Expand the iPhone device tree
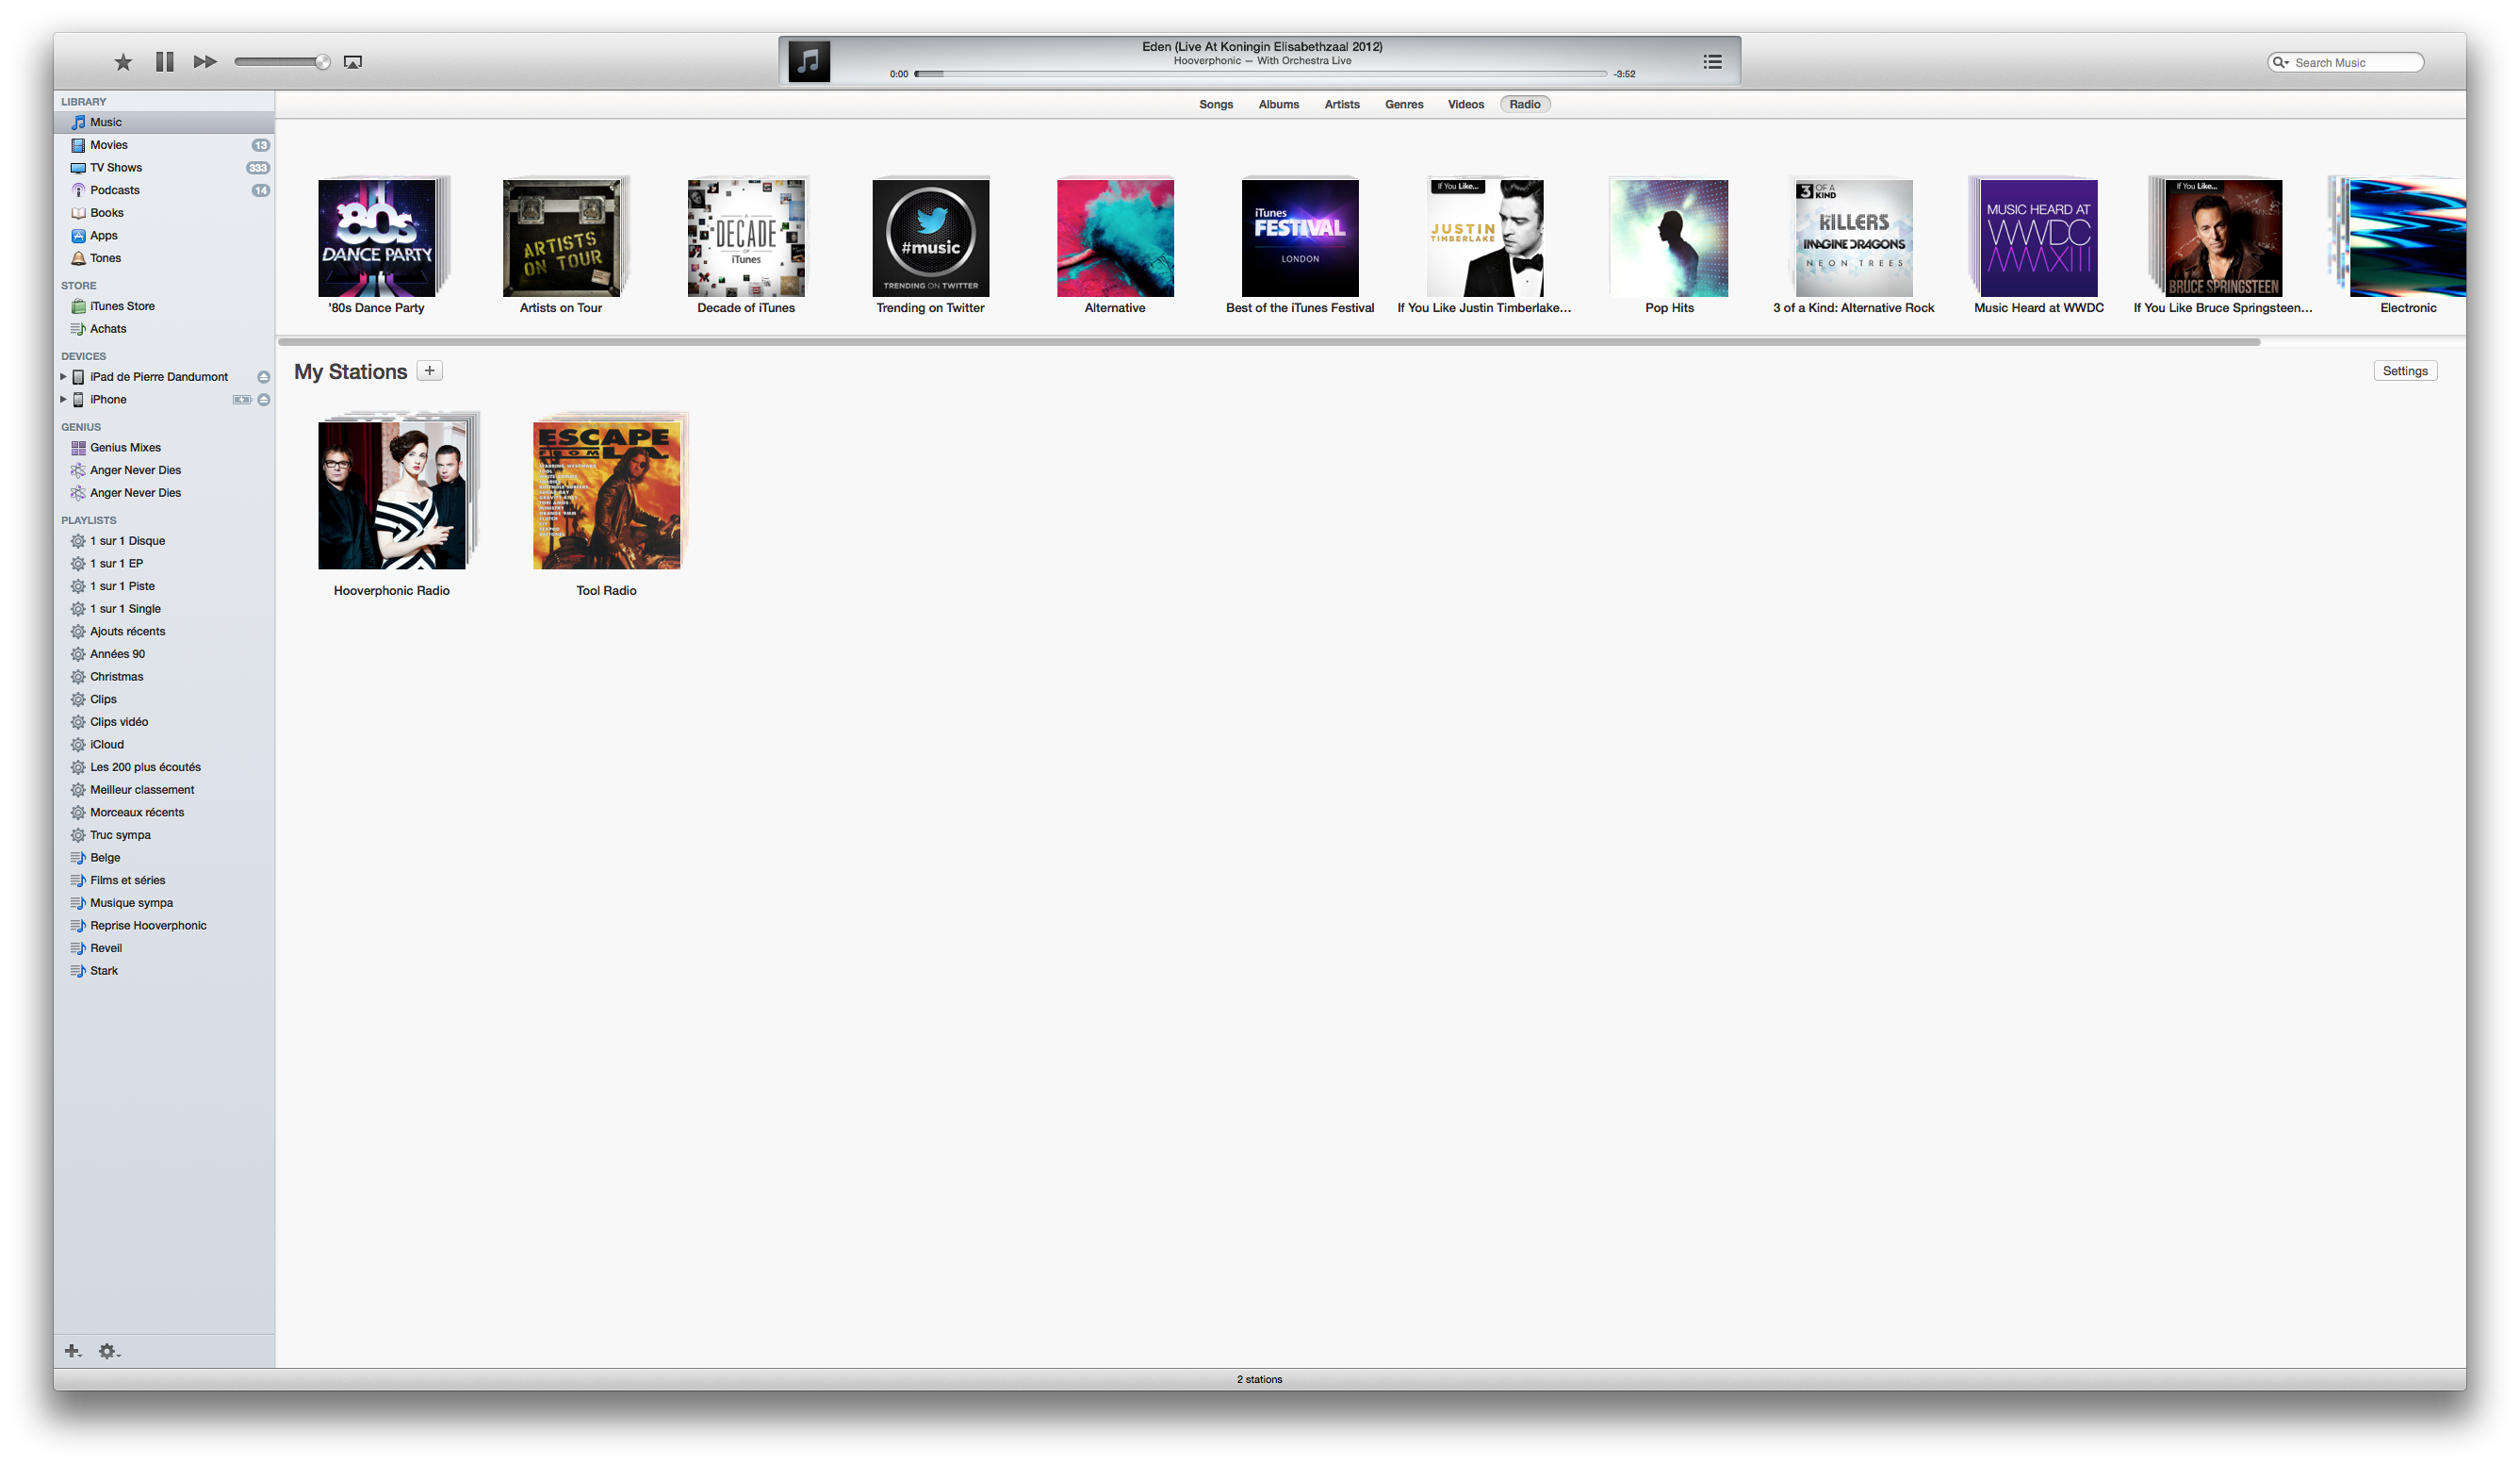The image size is (2520, 1465). [x=63, y=399]
